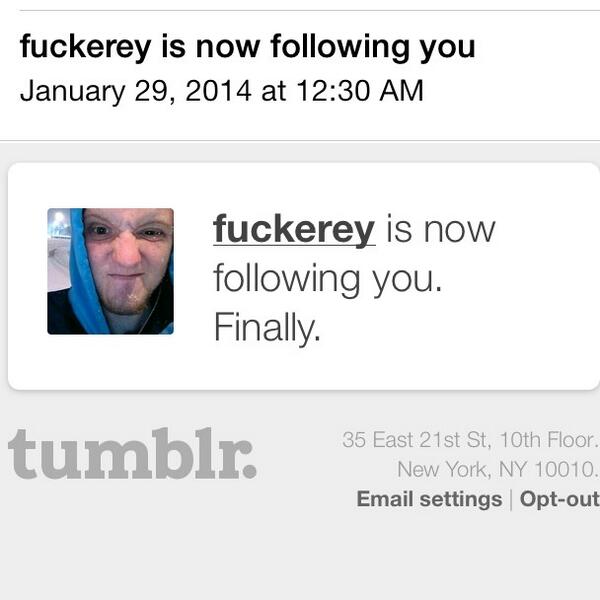Open the Email settings link

pos(429,499)
